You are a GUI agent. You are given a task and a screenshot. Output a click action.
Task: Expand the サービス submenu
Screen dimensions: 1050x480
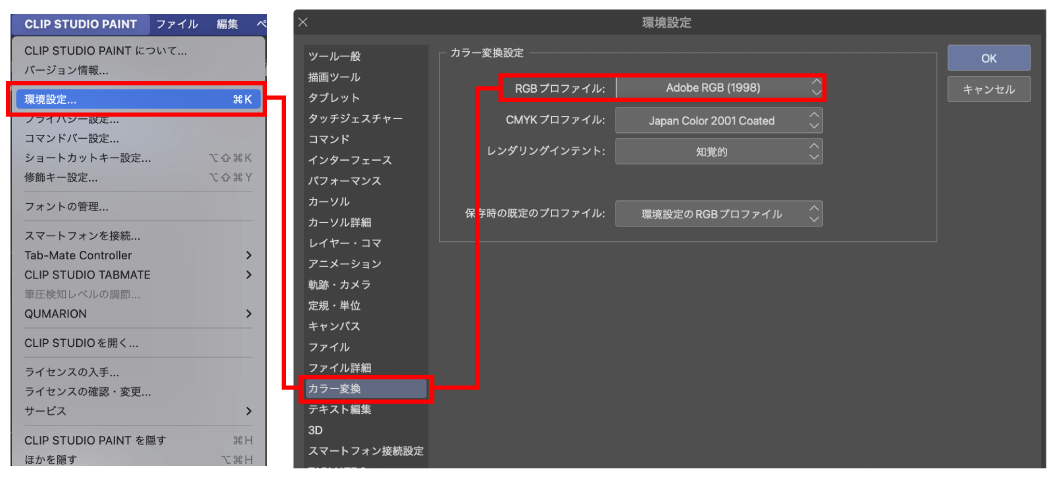139,410
